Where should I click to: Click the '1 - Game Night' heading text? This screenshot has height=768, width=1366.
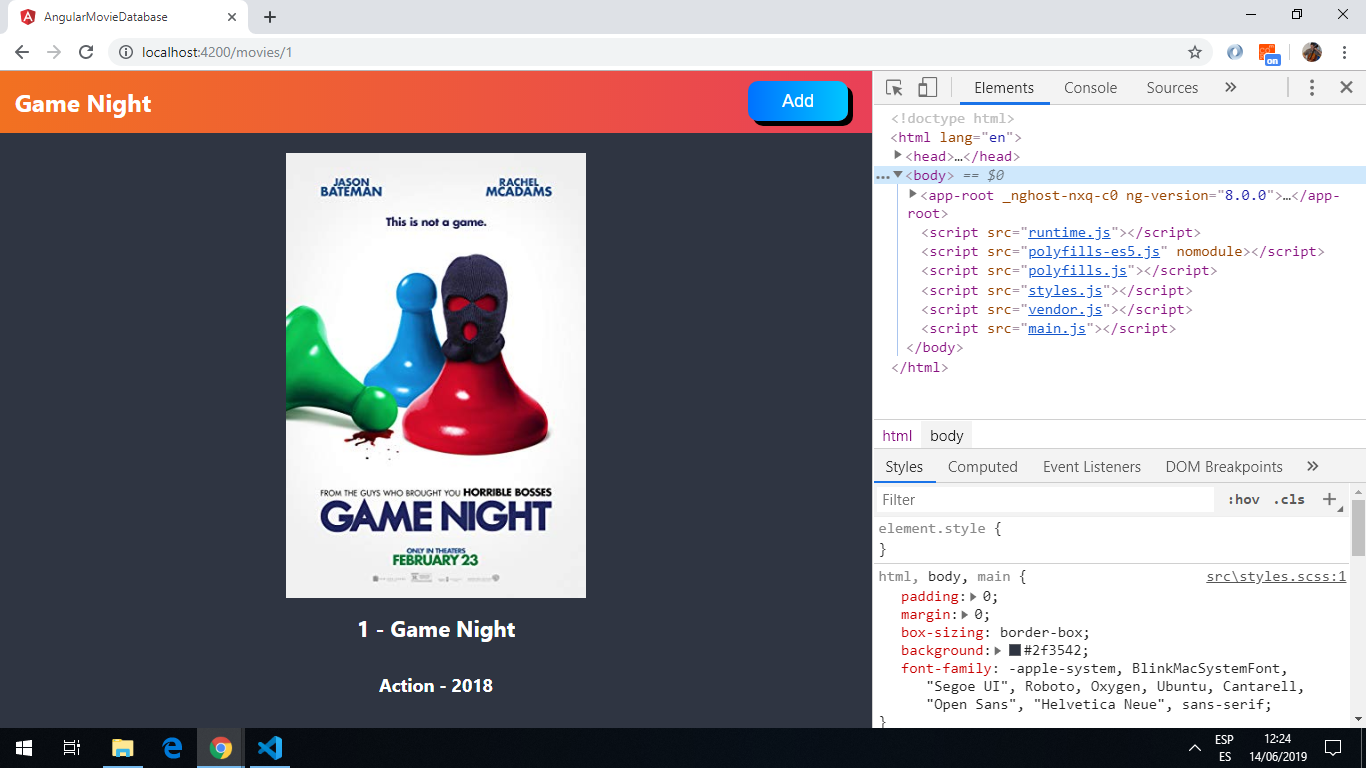point(436,629)
